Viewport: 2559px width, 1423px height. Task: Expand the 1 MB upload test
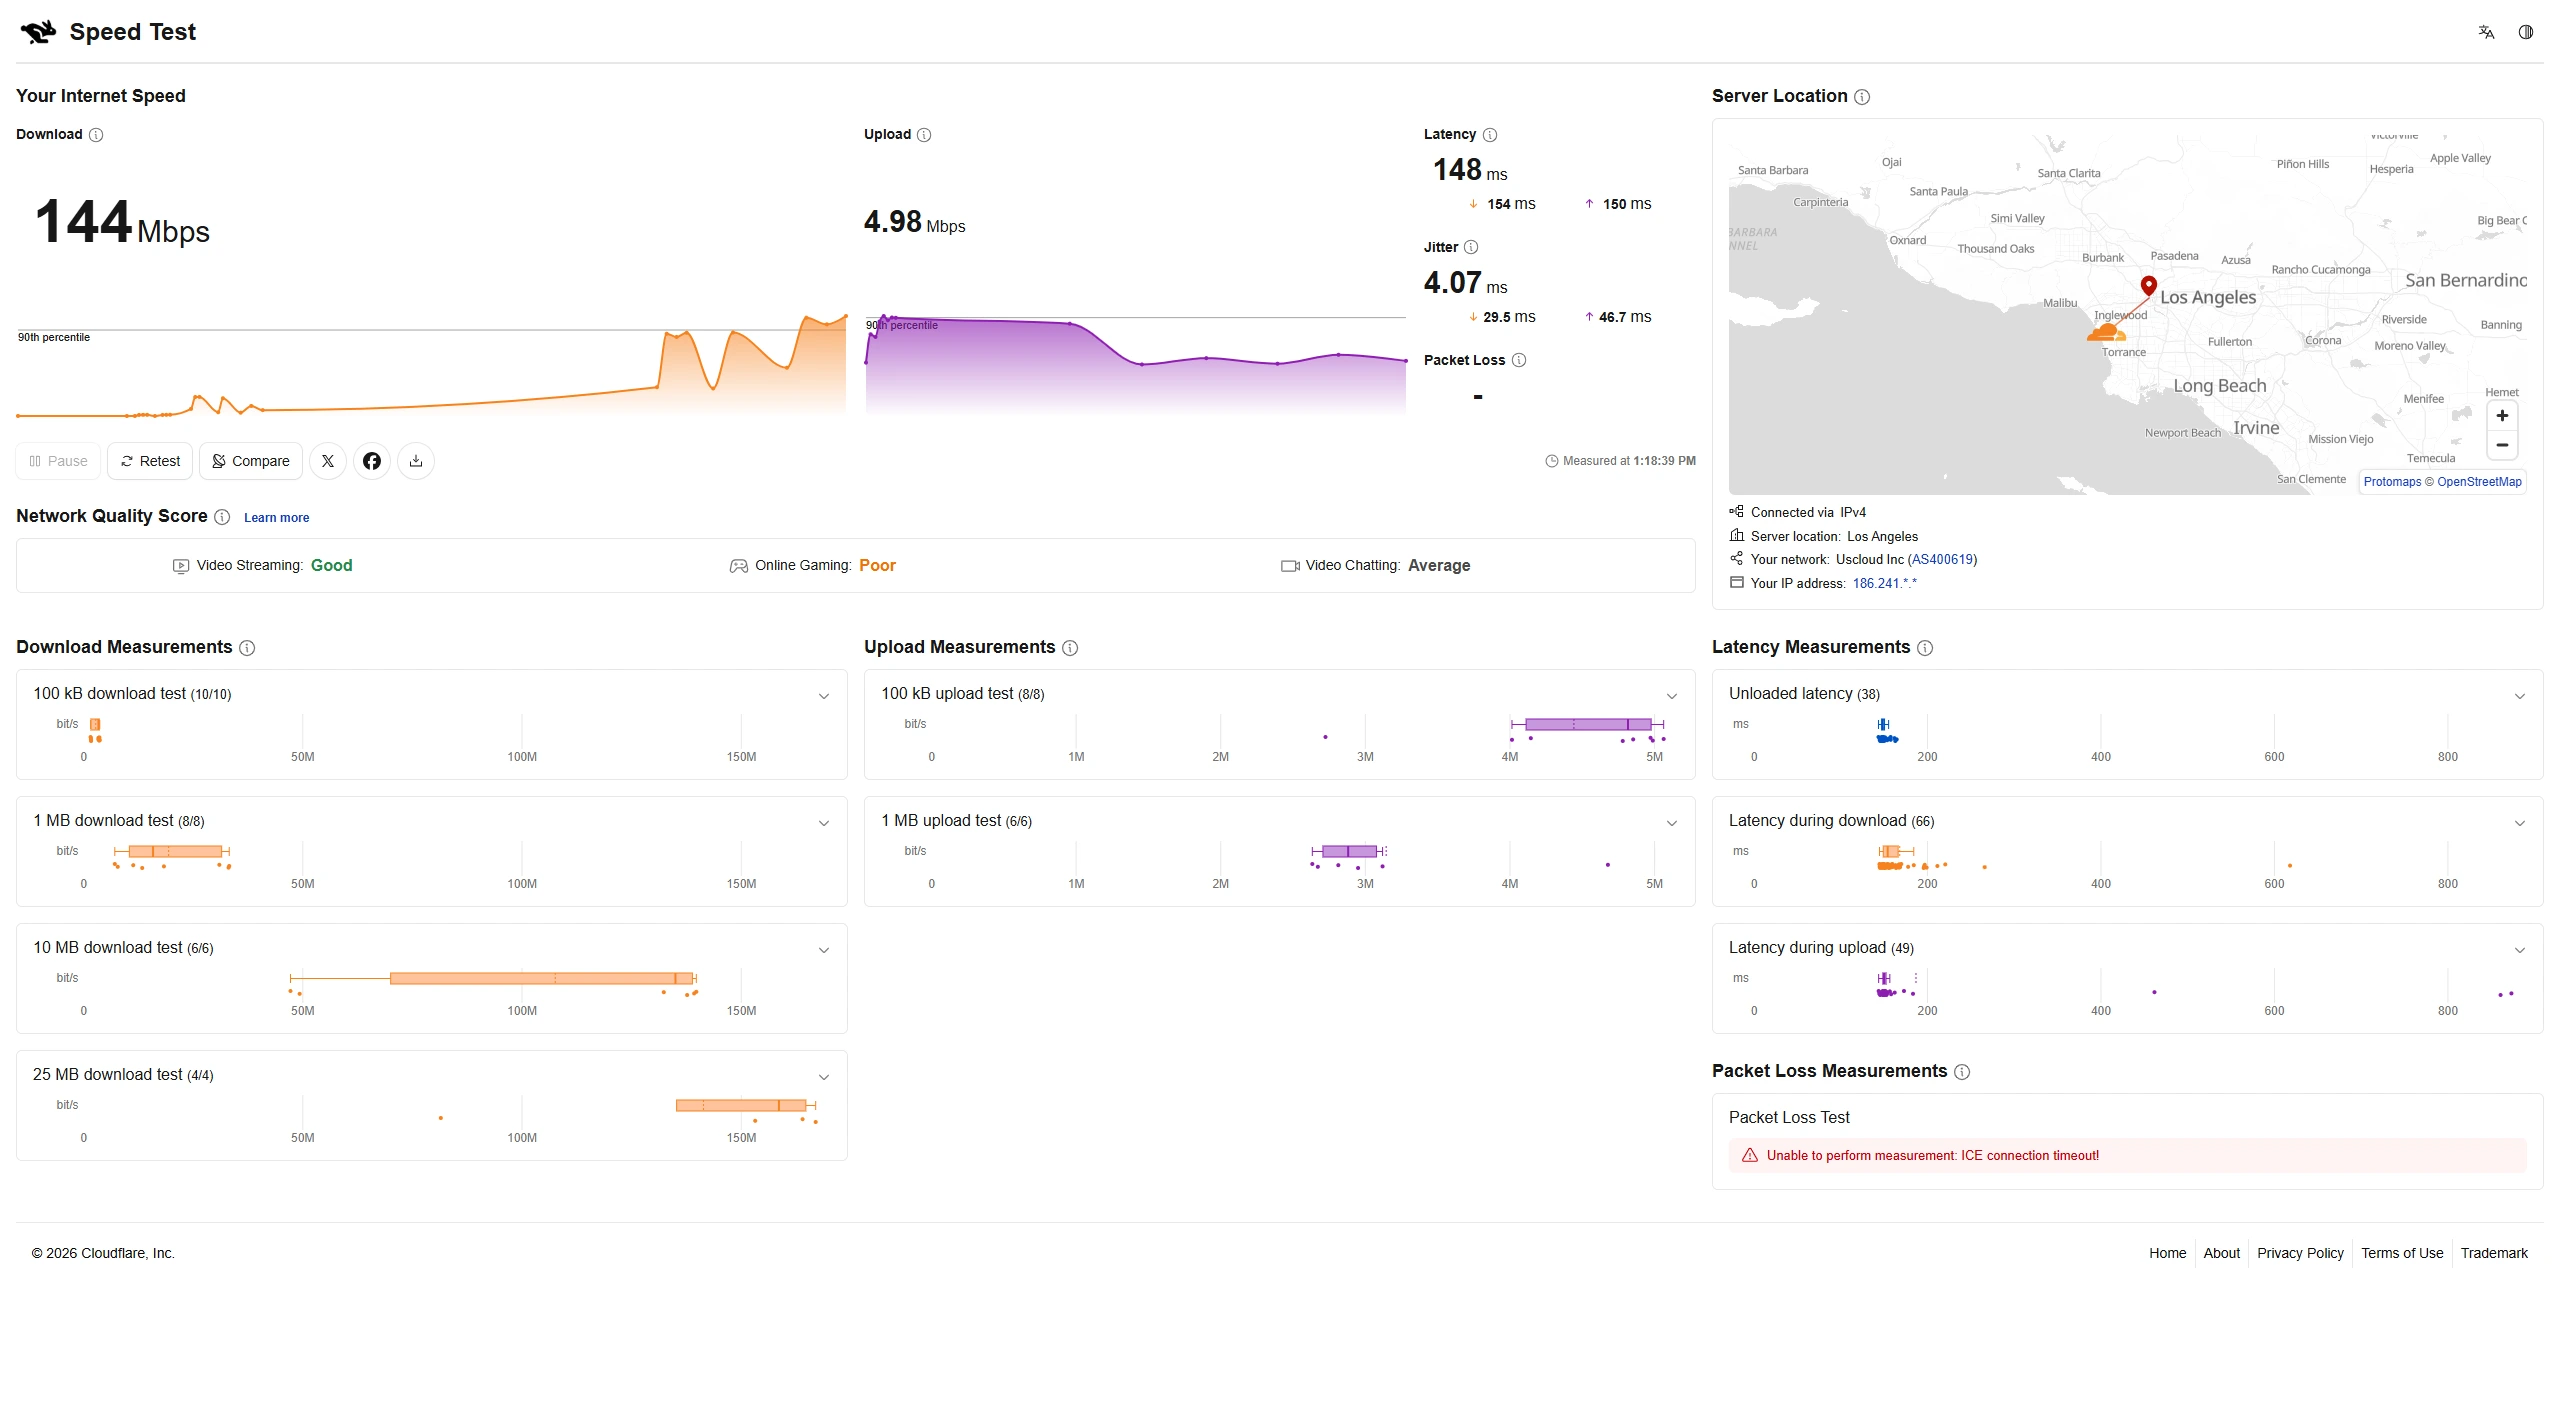coord(1672,823)
